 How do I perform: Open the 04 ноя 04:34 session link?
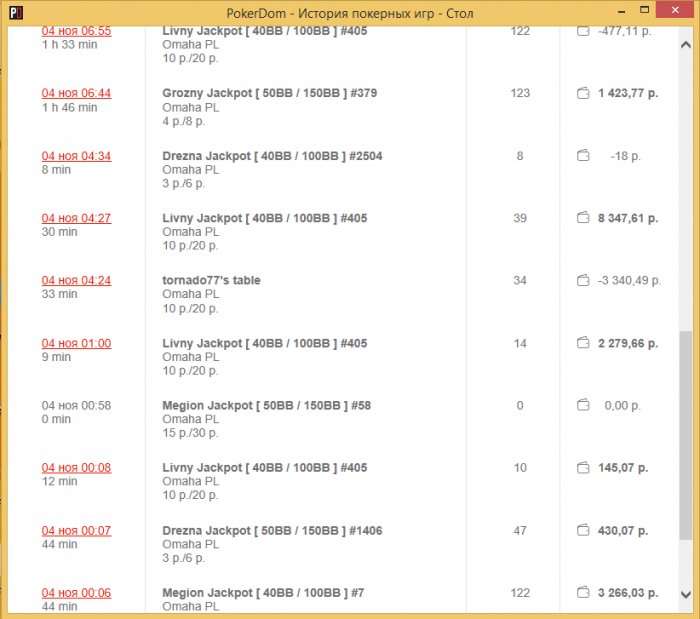[x=76, y=156]
